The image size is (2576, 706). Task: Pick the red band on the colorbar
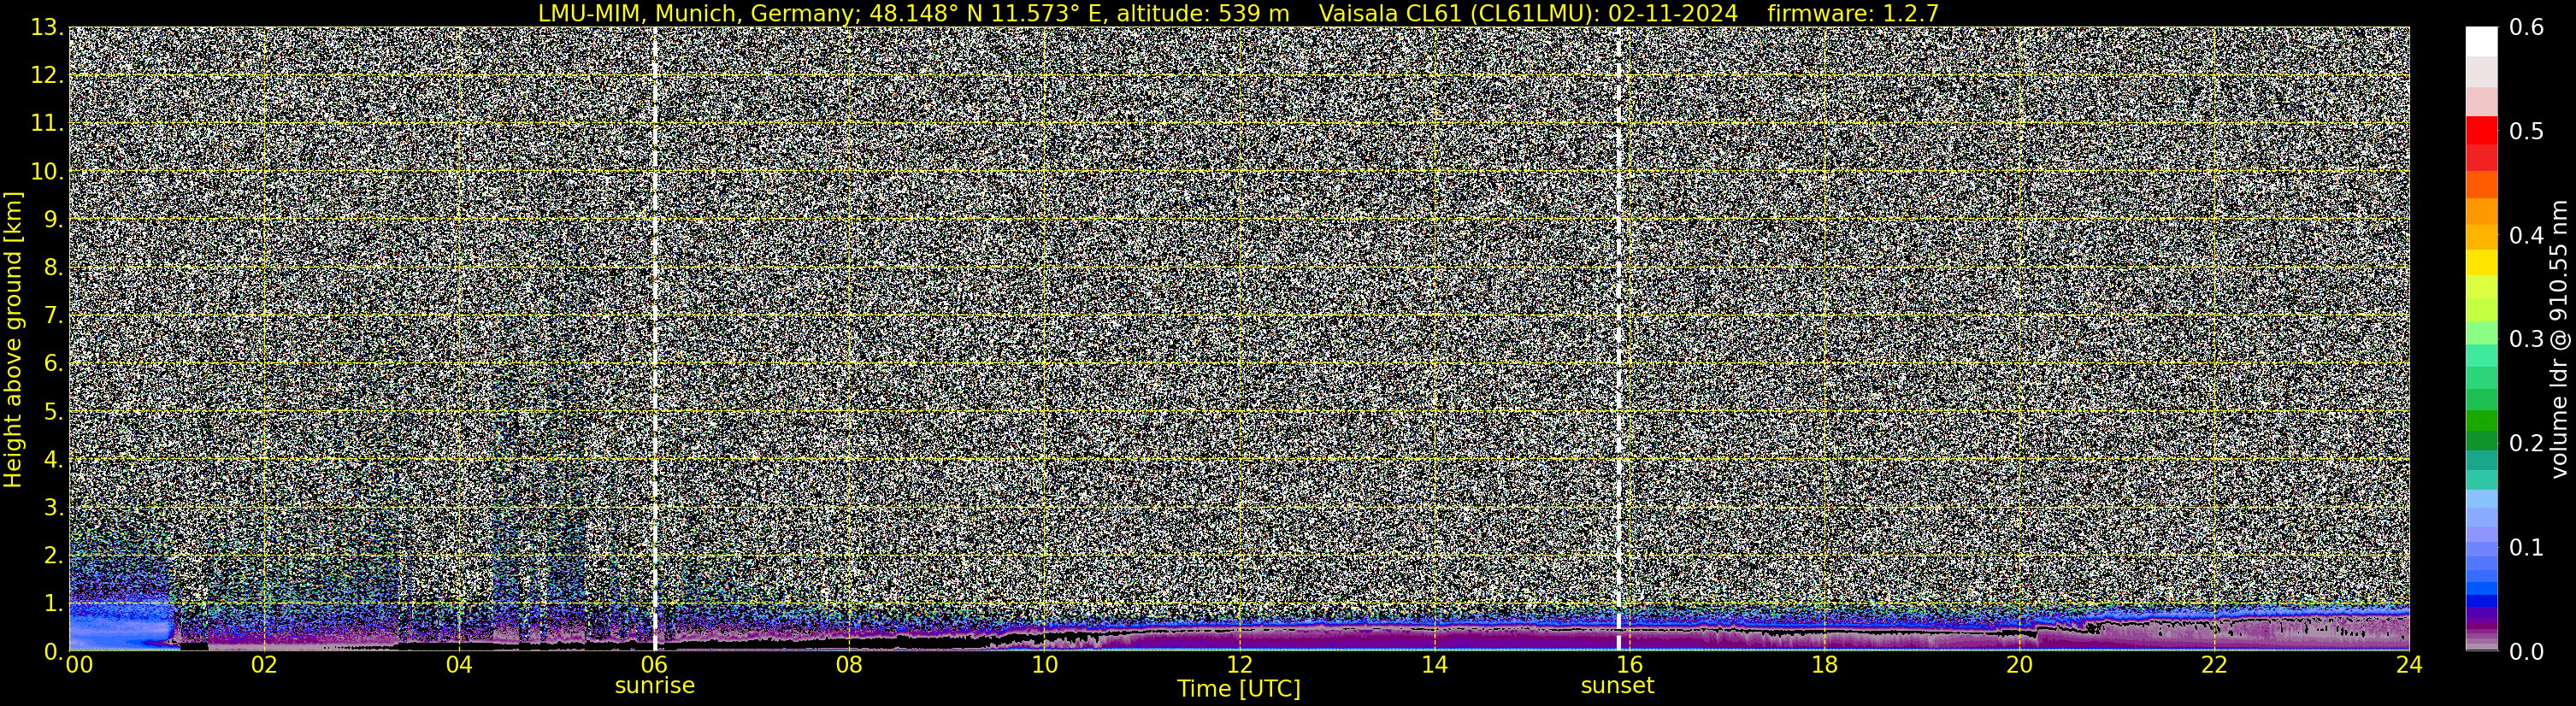click(2481, 132)
